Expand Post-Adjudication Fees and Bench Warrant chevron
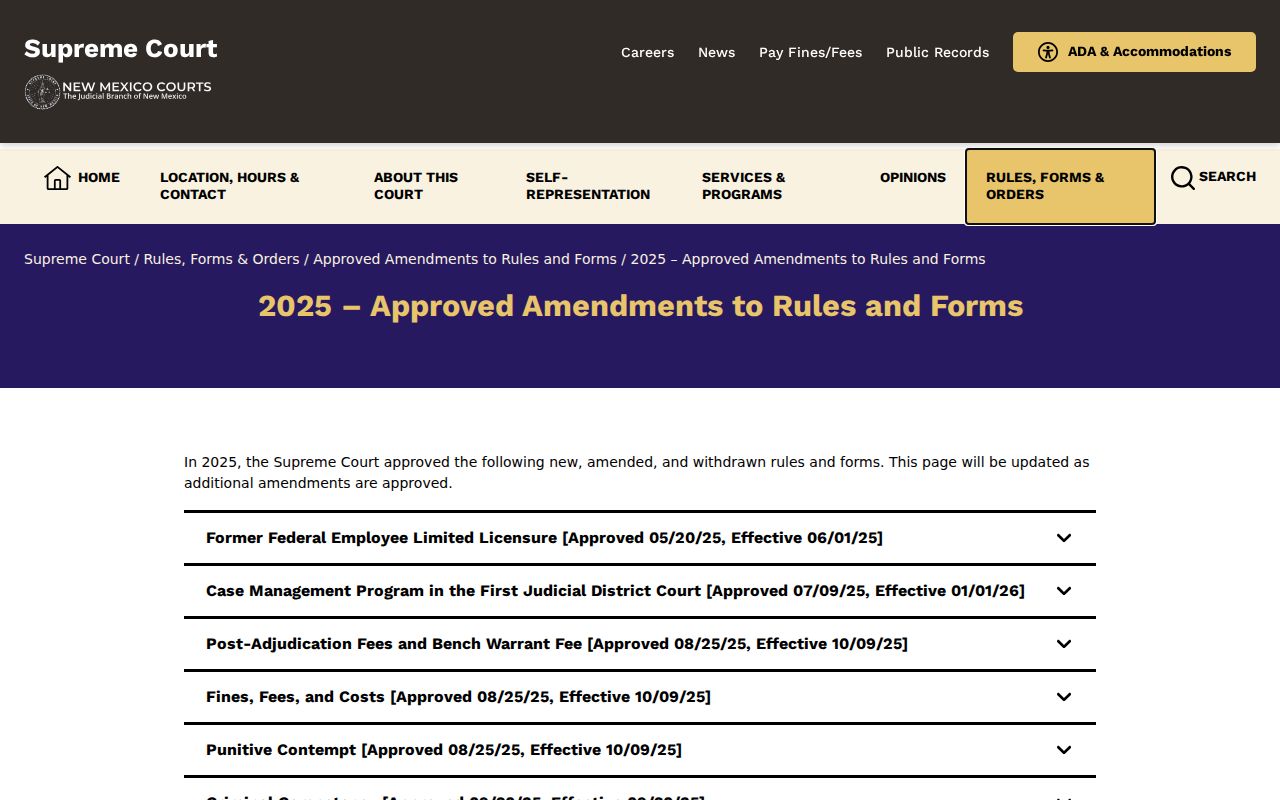 [x=1064, y=644]
